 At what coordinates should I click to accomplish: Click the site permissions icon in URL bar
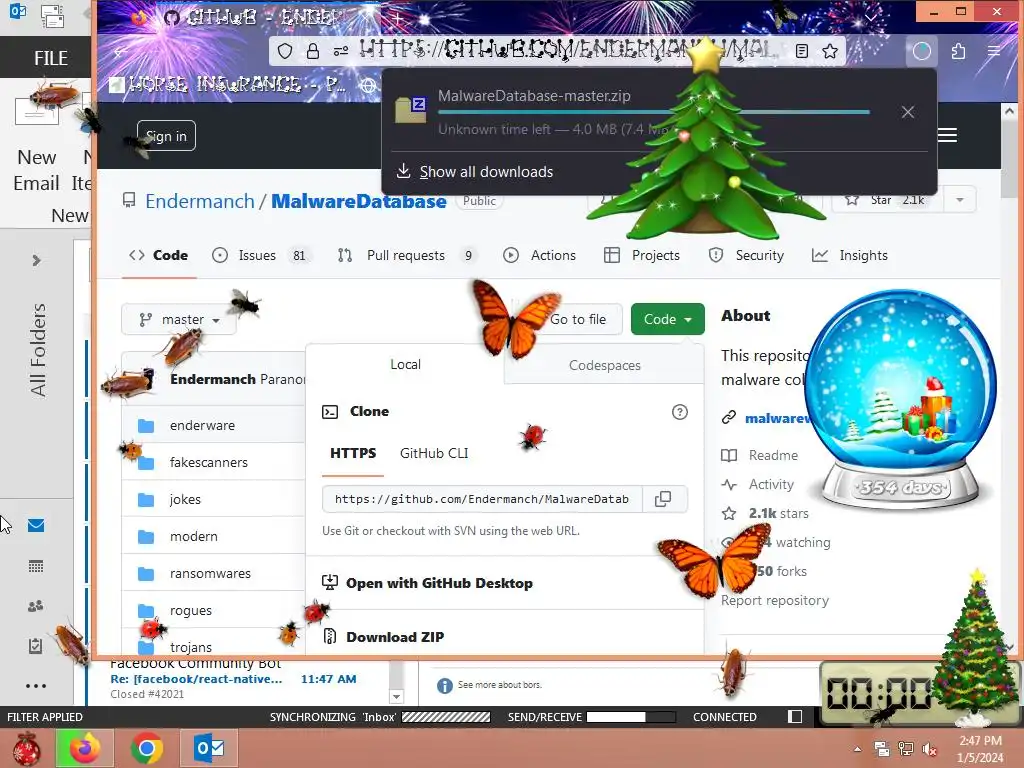[340, 51]
